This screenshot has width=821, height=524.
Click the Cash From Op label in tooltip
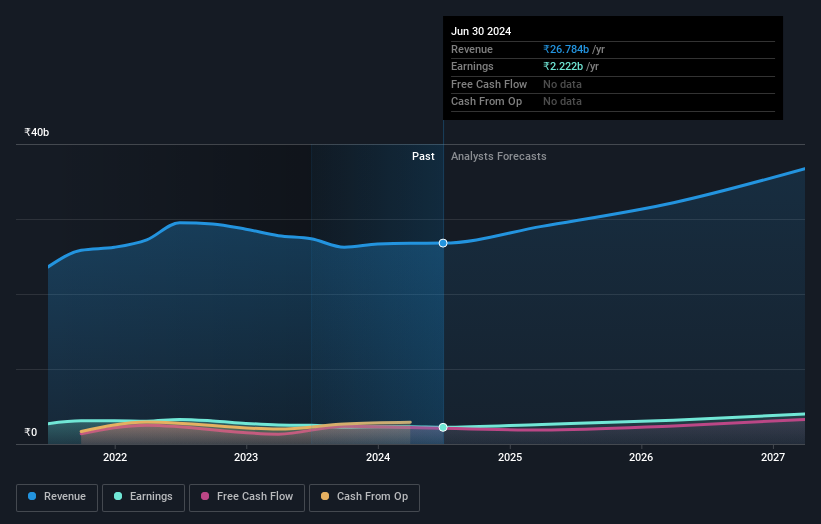tap(486, 102)
